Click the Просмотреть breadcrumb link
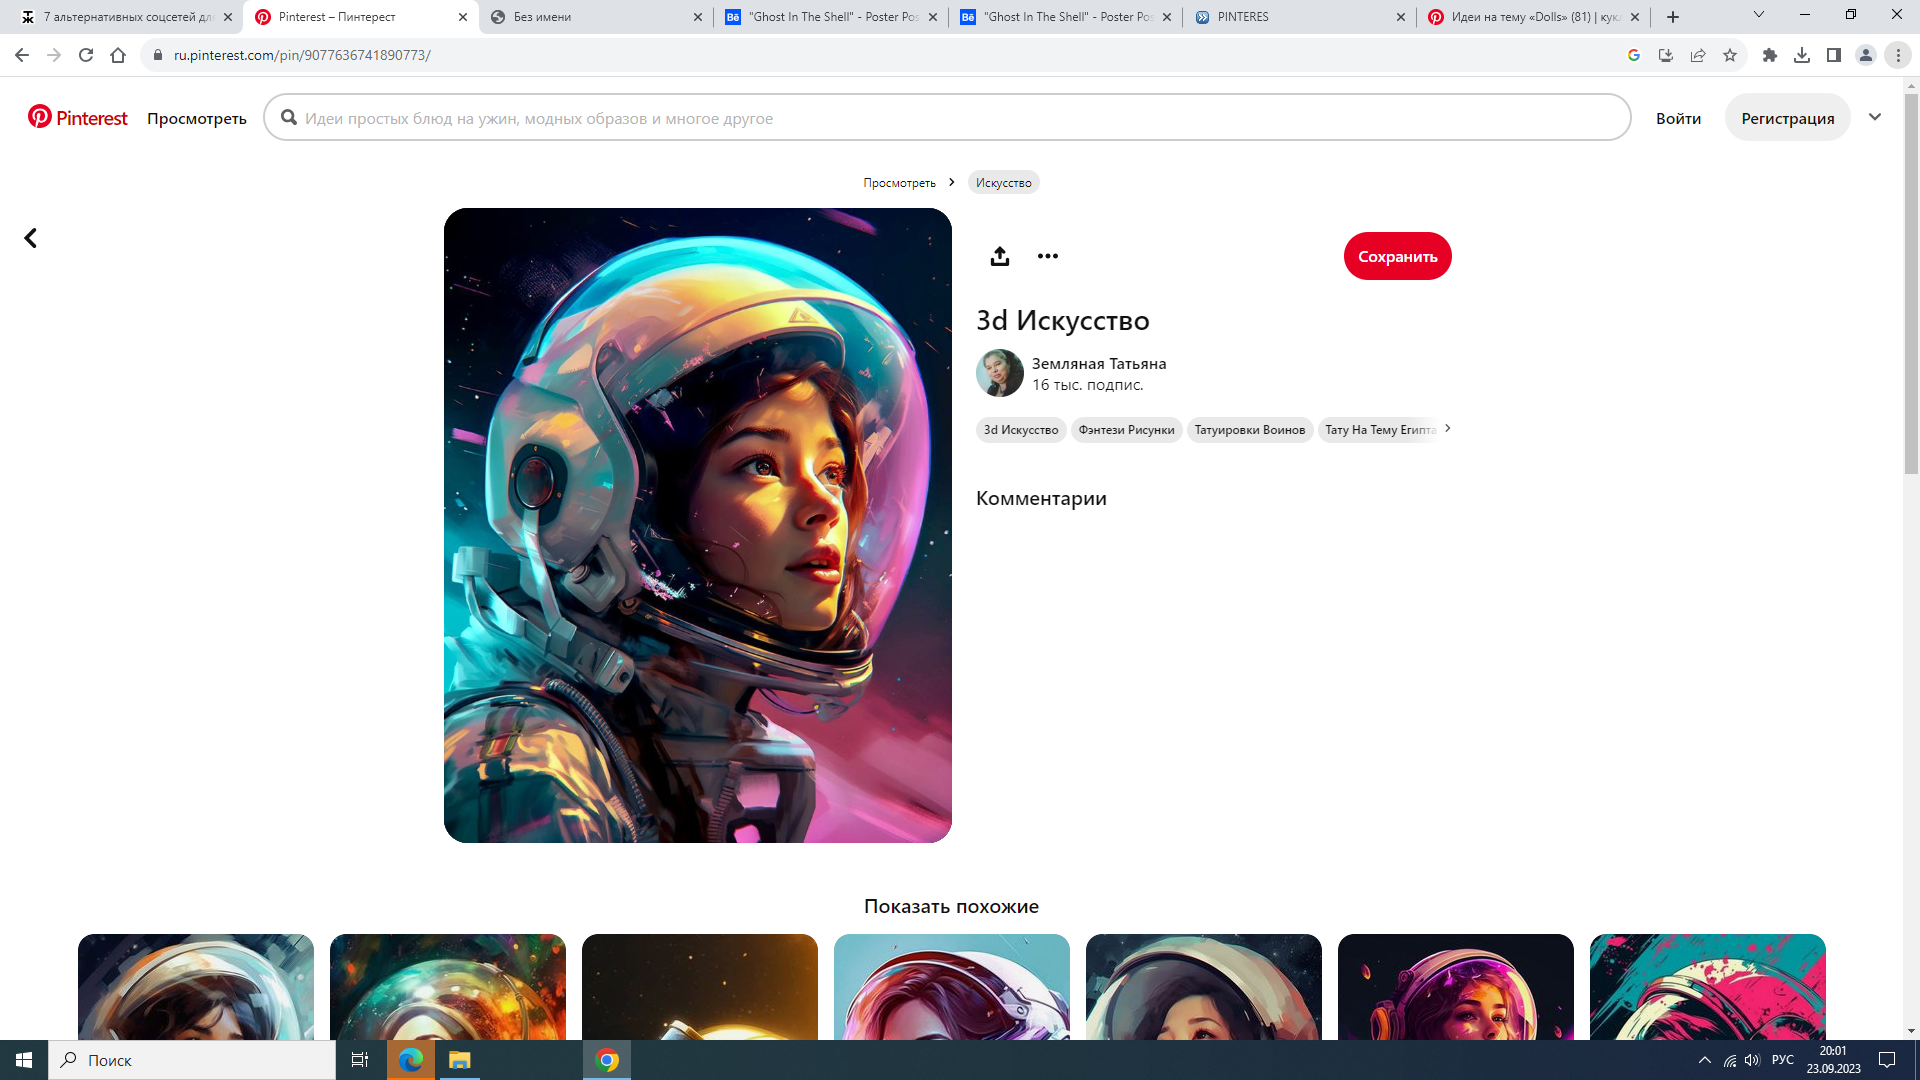1920x1080 pixels. (x=899, y=182)
